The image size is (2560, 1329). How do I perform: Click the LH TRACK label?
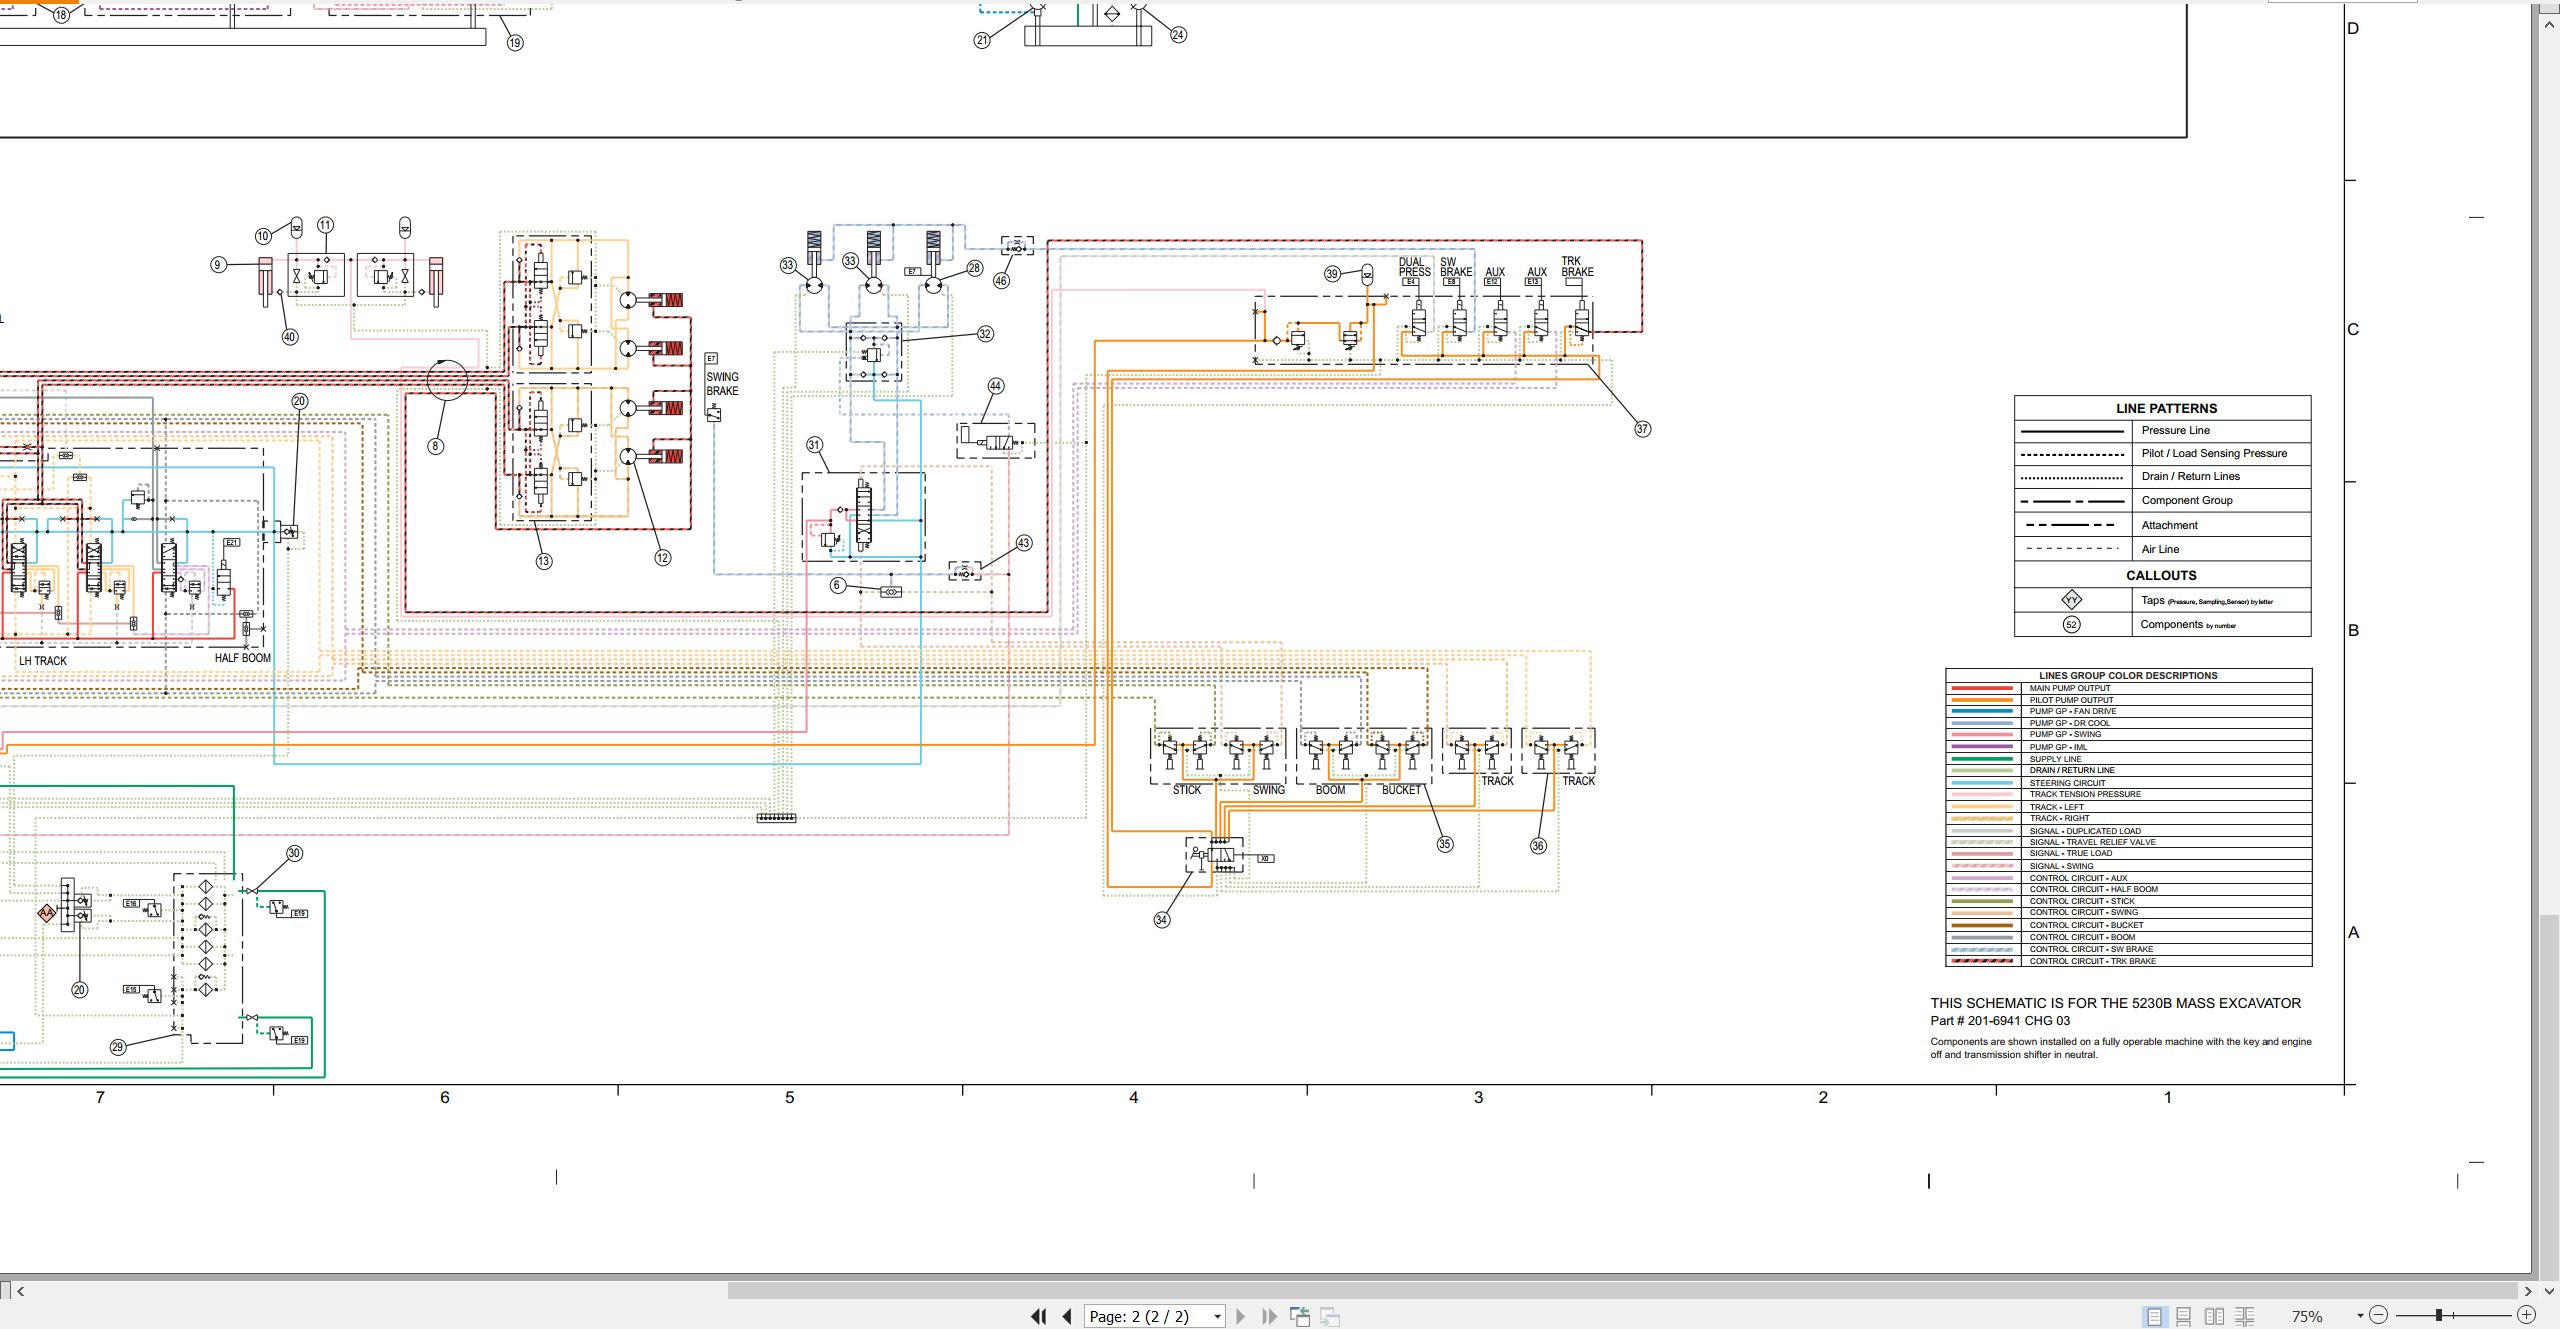point(43,661)
